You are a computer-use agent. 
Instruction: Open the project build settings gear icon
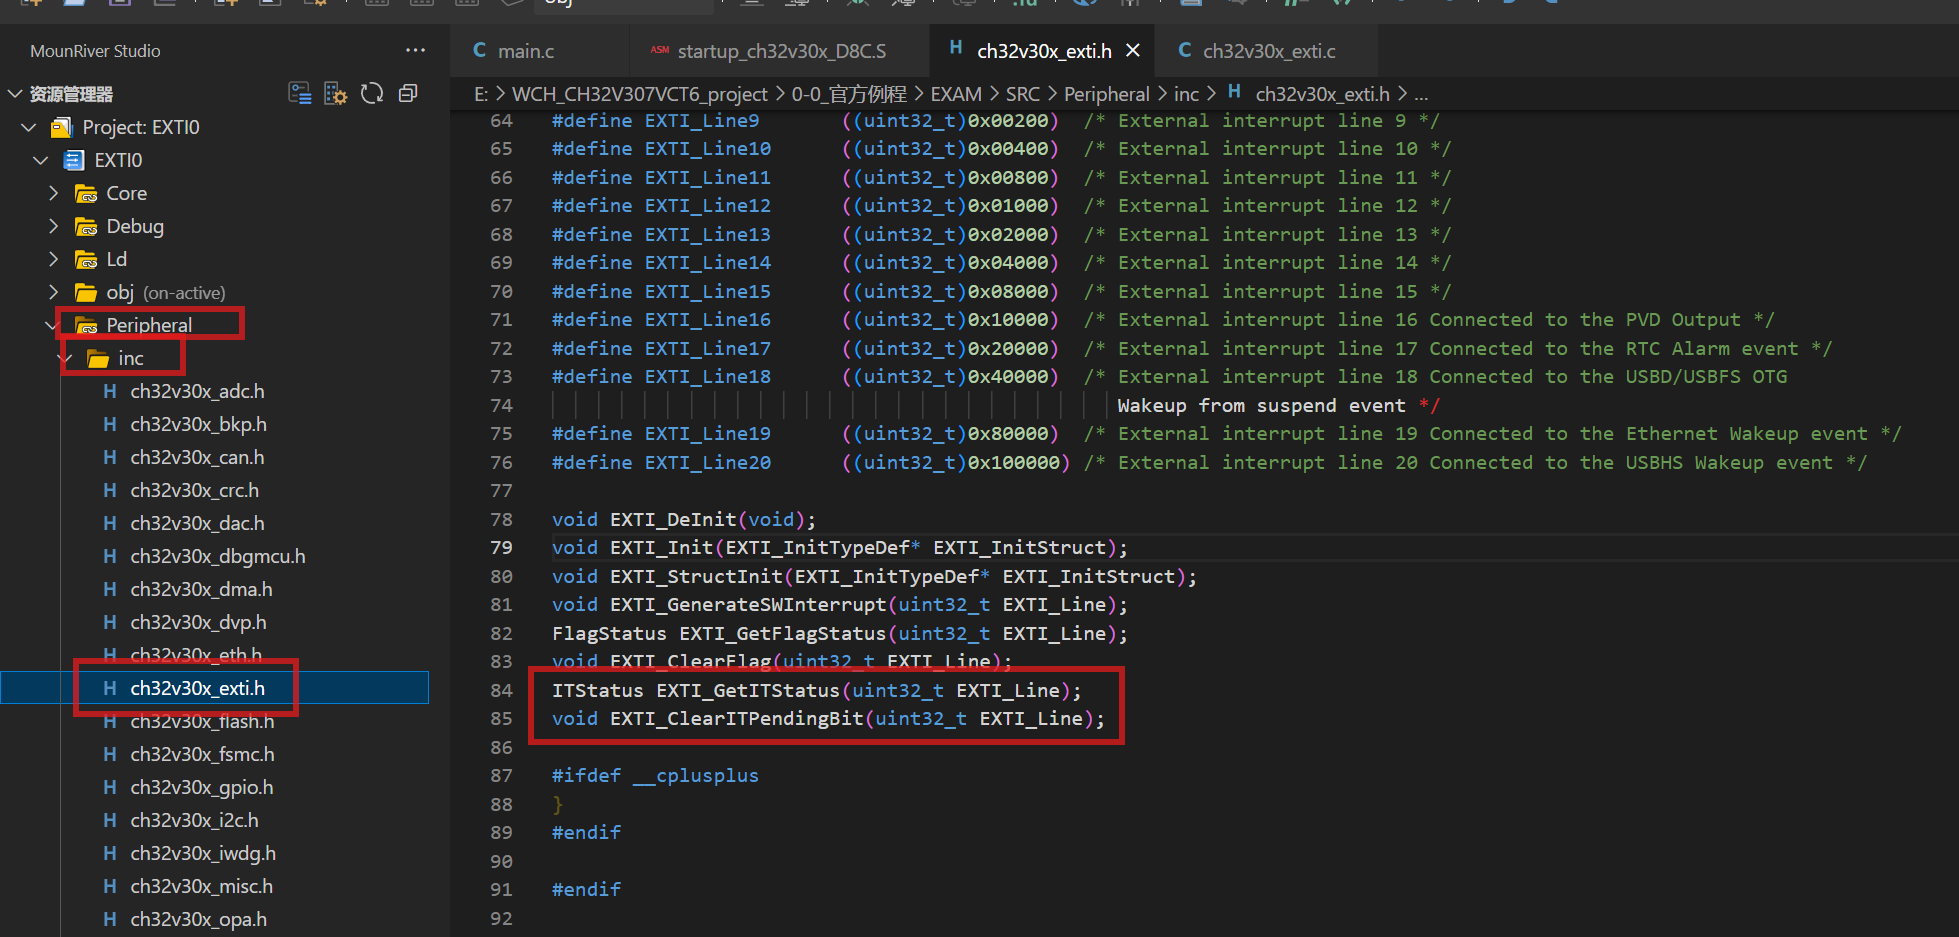tap(336, 93)
